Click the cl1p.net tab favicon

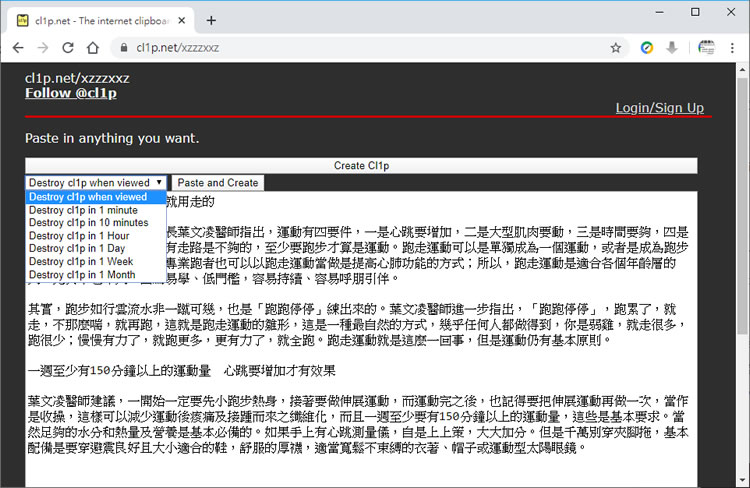point(22,21)
